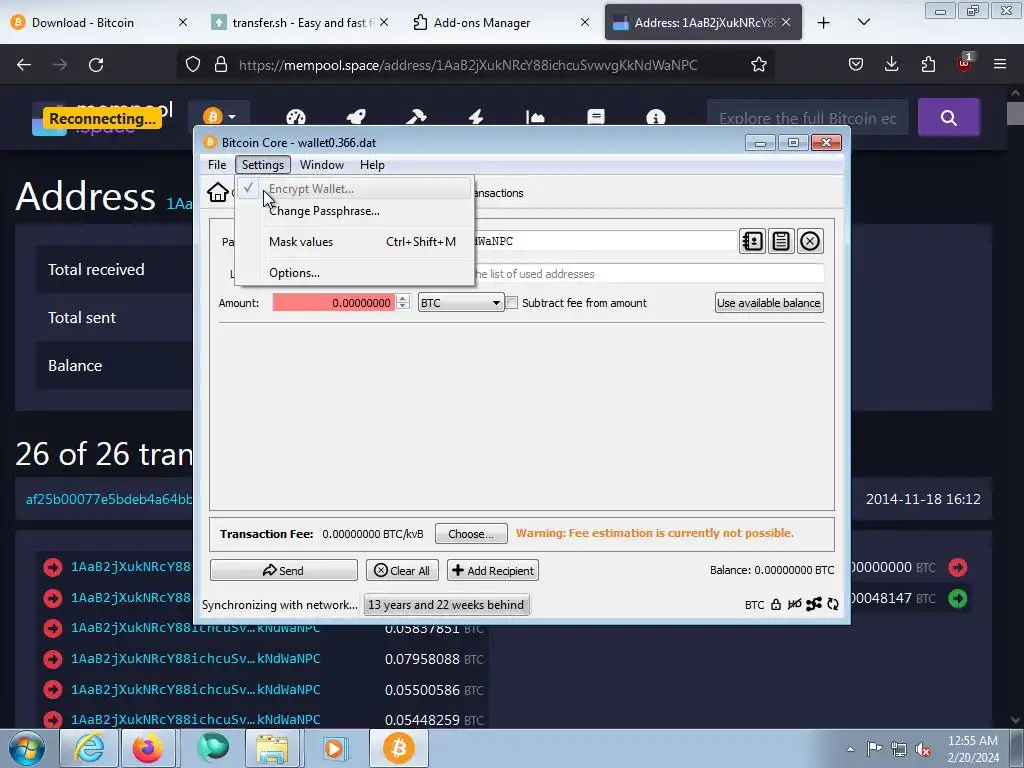Viewport: 1024px width, 768px height.
Task: Open the Firefox list all tabs chevron
Action: [x=863, y=22]
